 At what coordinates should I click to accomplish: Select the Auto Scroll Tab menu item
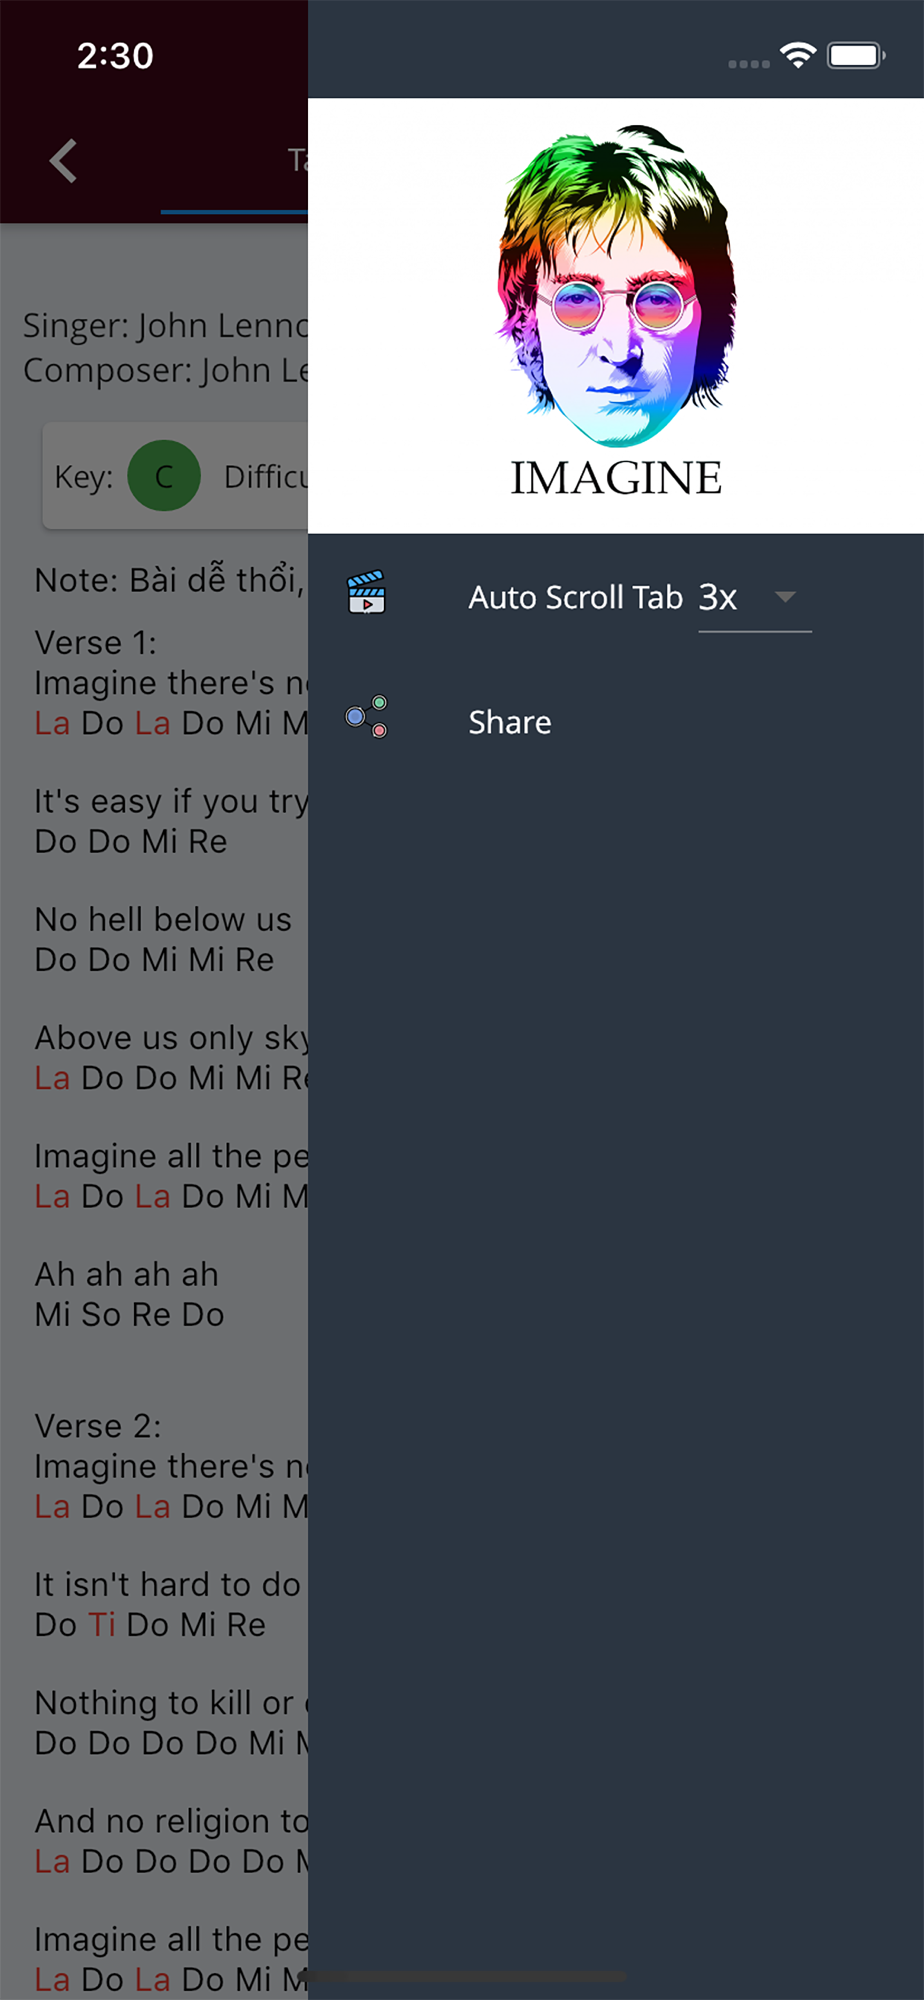coord(575,598)
